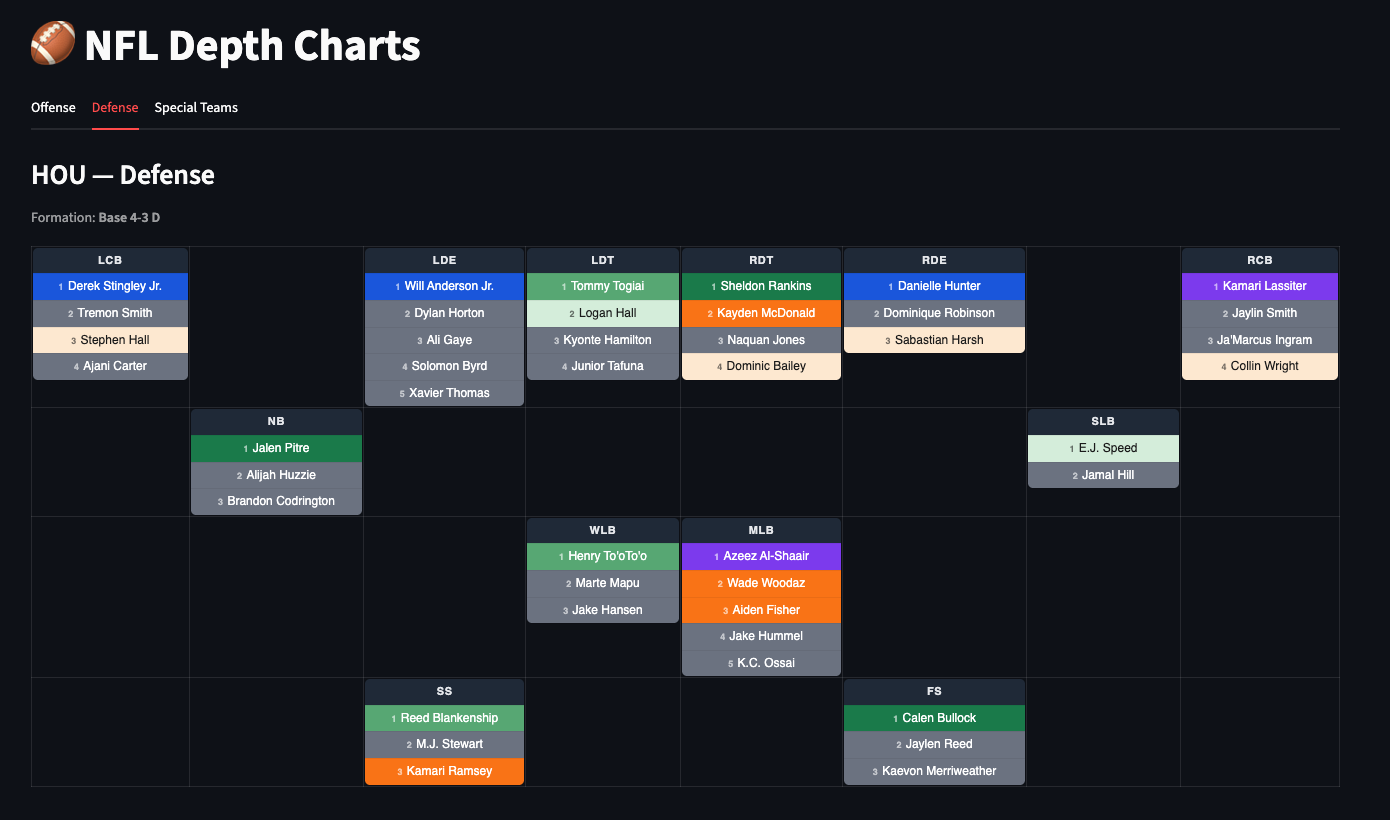The height and width of the screenshot is (820, 1390).
Task: Click Dylan Horton player row
Action: tap(444, 313)
